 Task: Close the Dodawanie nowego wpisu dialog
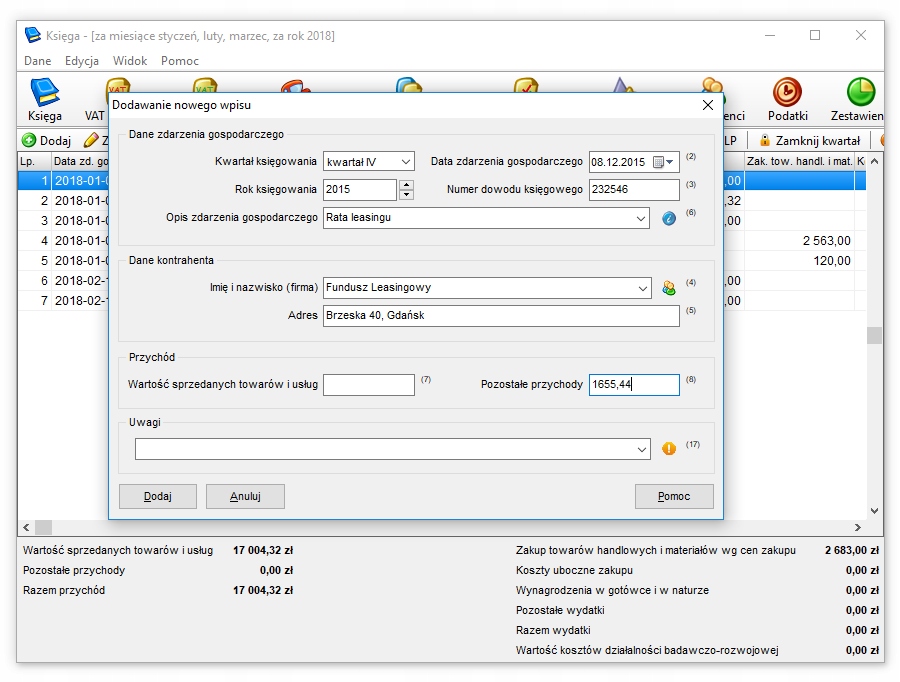tap(708, 105)
